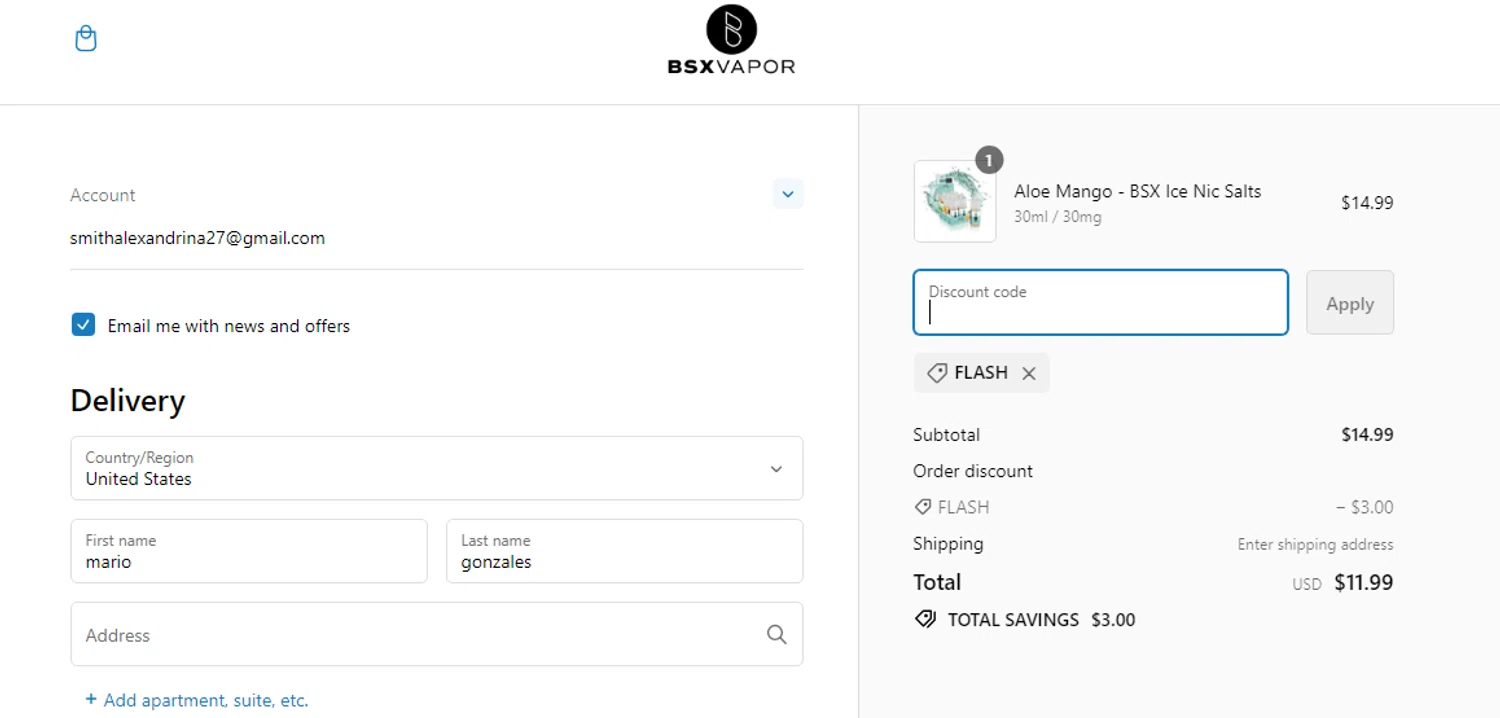This screenshot has width=1500, height=718.
Task: Click the BSX Vapor logo
Action: (x=731, y=41)
